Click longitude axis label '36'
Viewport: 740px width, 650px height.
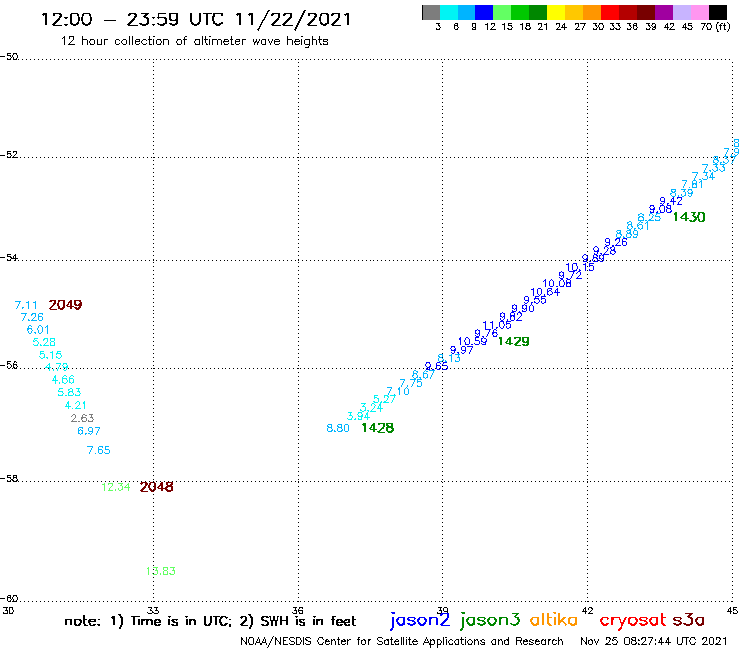pos(298,610)
